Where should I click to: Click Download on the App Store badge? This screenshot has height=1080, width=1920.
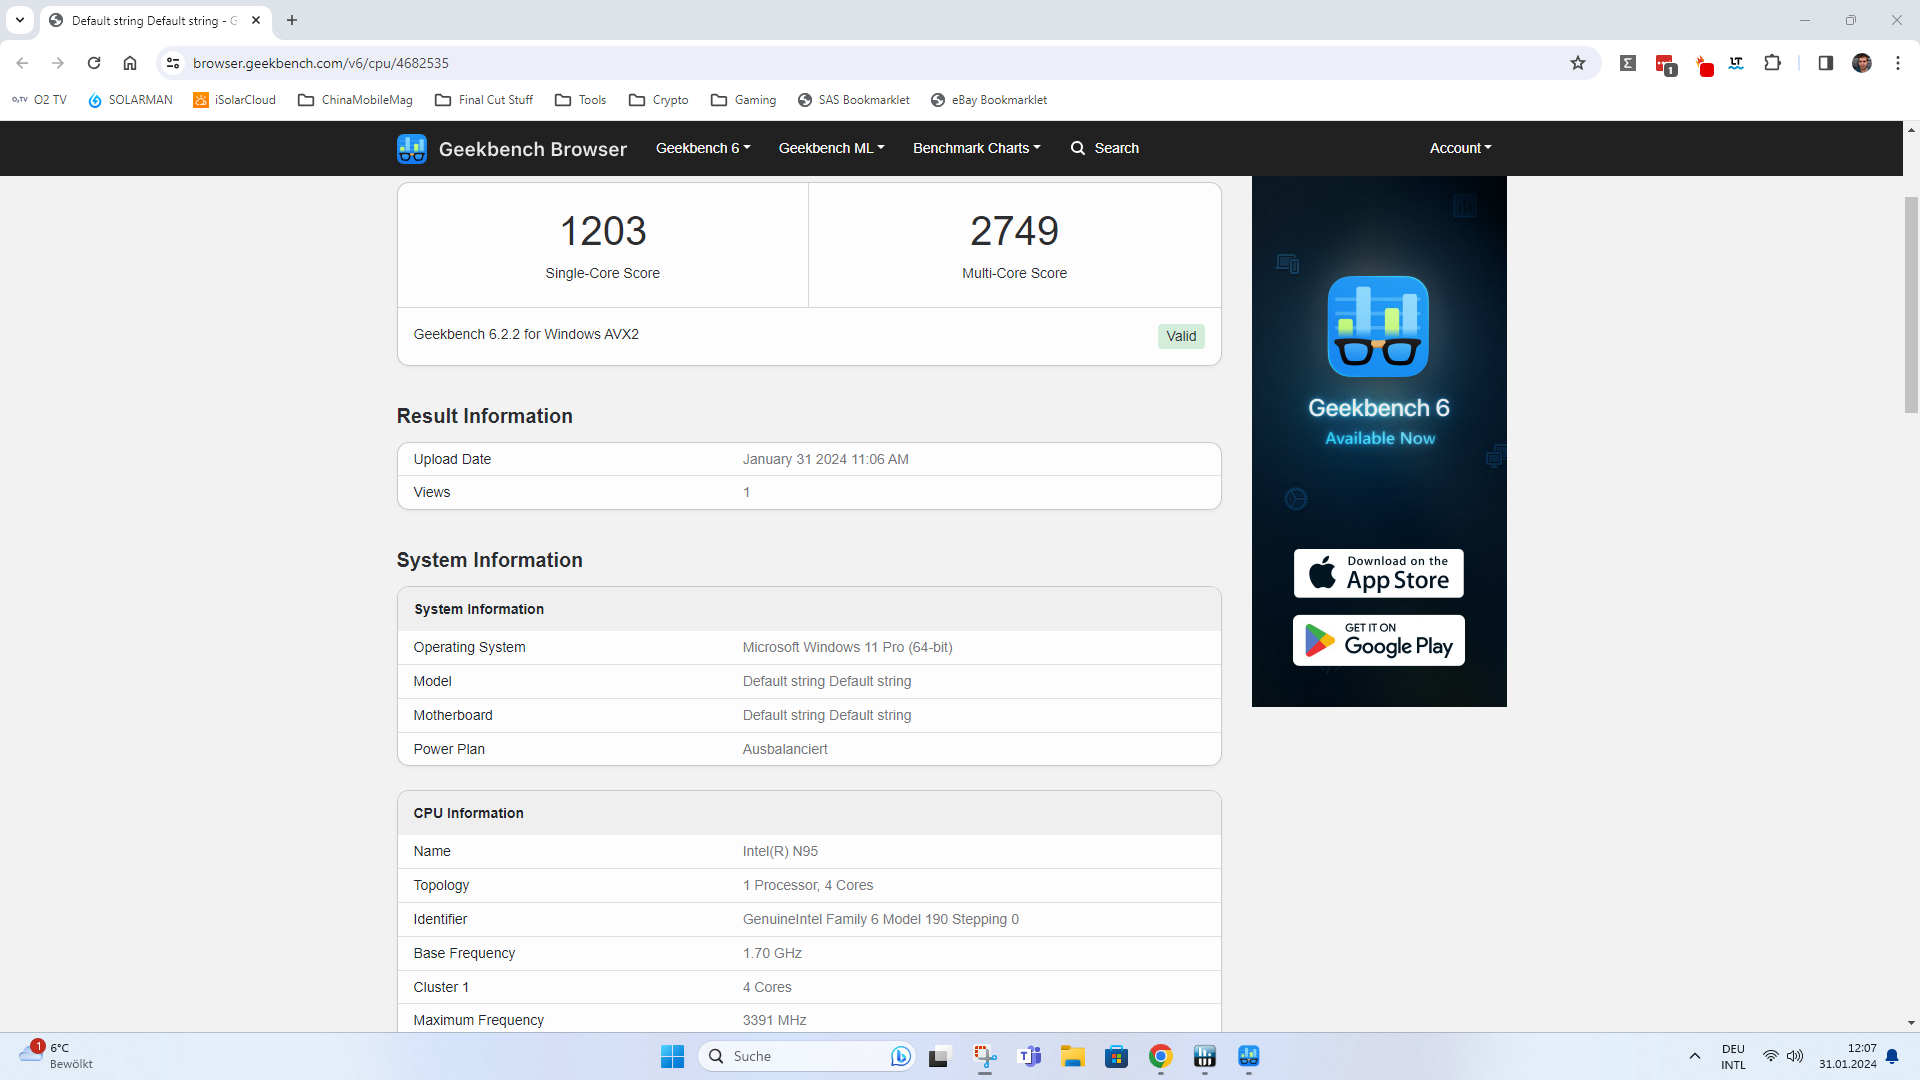(x=1379, y=573)
